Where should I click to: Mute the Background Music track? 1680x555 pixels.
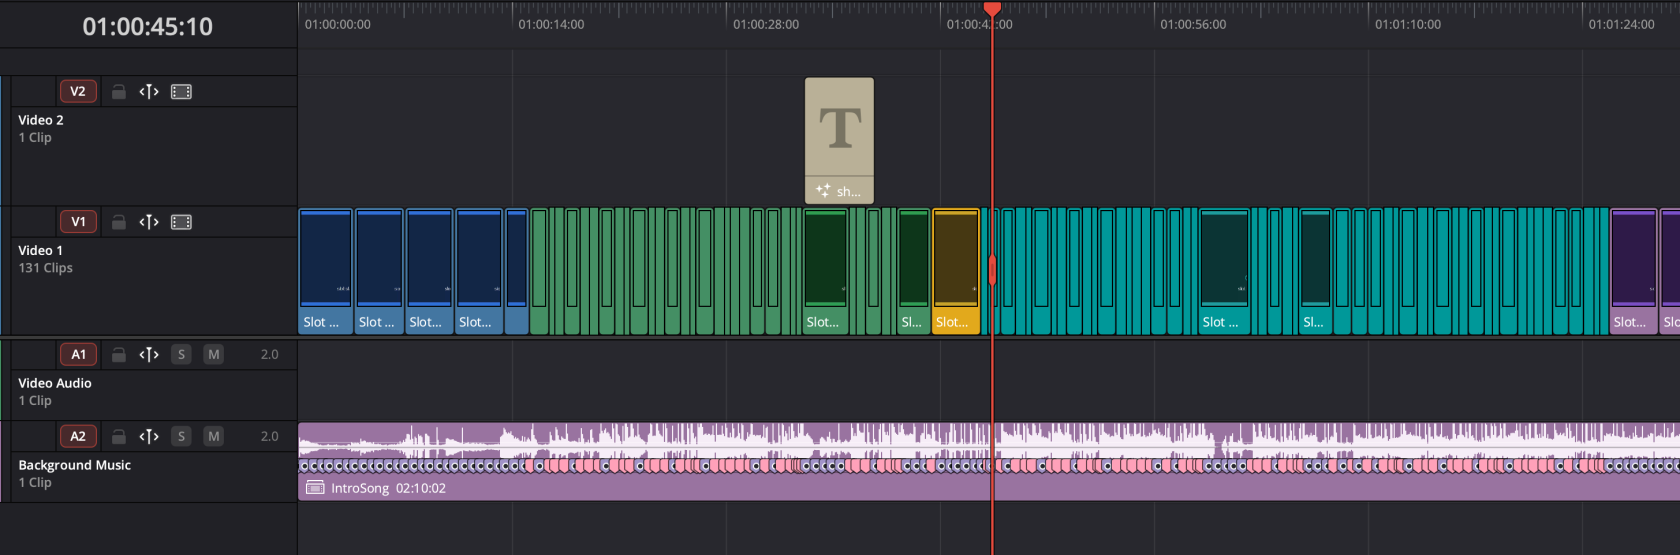click(213, 436)
